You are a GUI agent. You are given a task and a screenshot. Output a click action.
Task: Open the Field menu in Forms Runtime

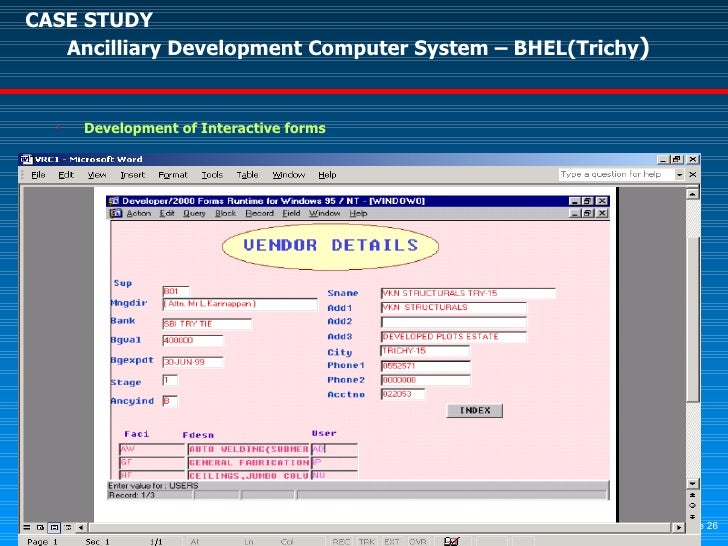click(x=291, y=213)
